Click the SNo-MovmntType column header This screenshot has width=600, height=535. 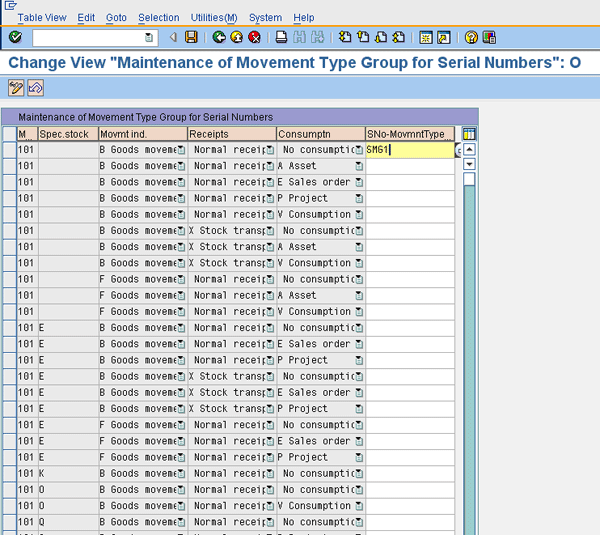point(409,134)
